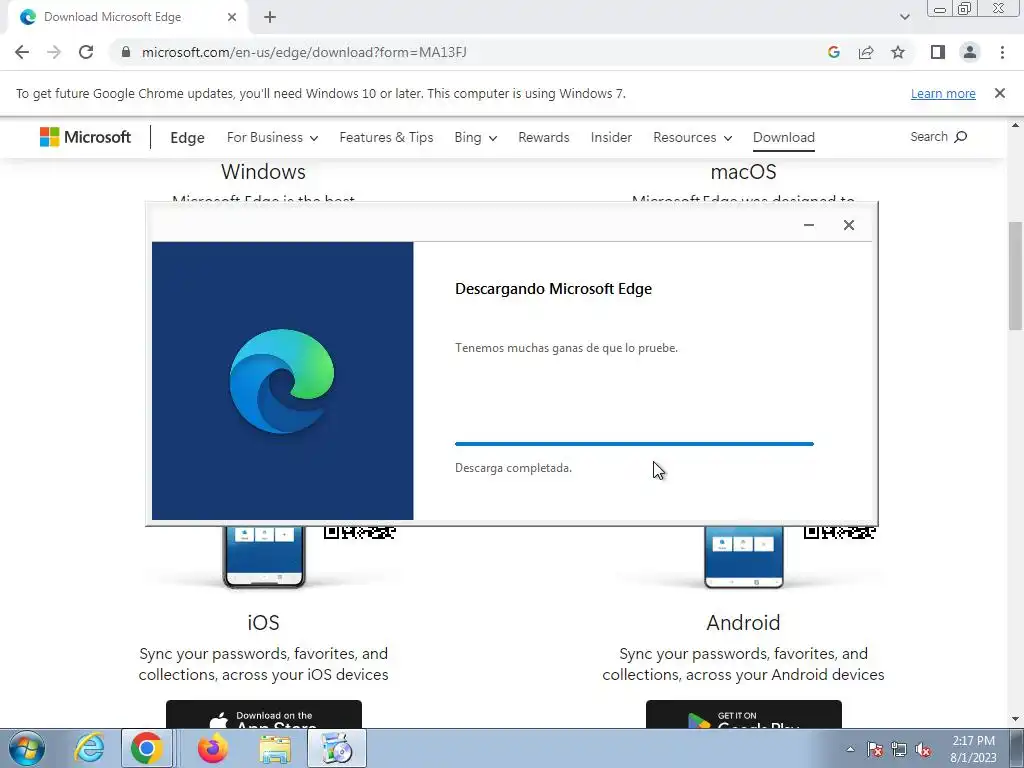Image resolution: width=1024 pixels, height=768 pixels.
Task: Show hidden system tray icons
Action: 850,749
